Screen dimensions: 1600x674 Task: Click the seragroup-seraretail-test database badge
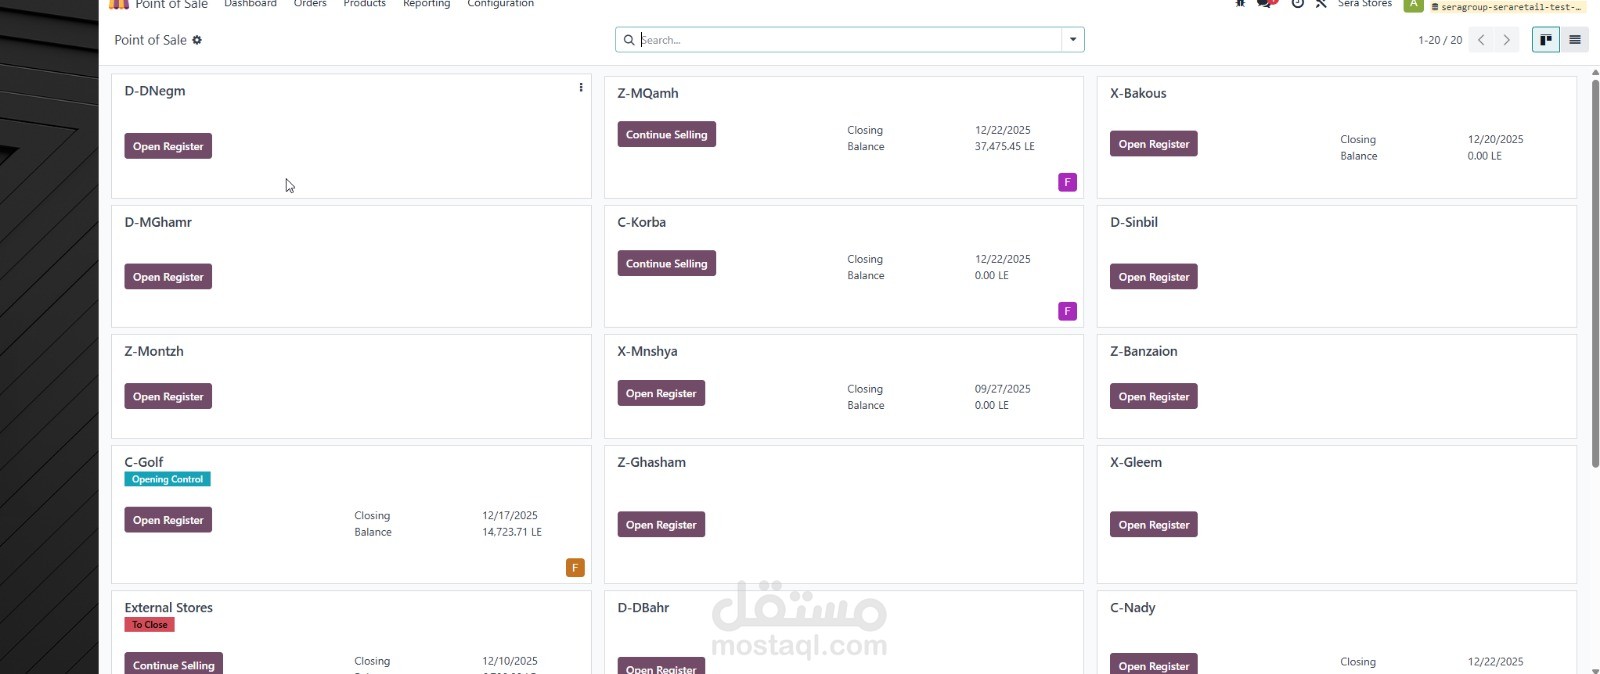1506,6
